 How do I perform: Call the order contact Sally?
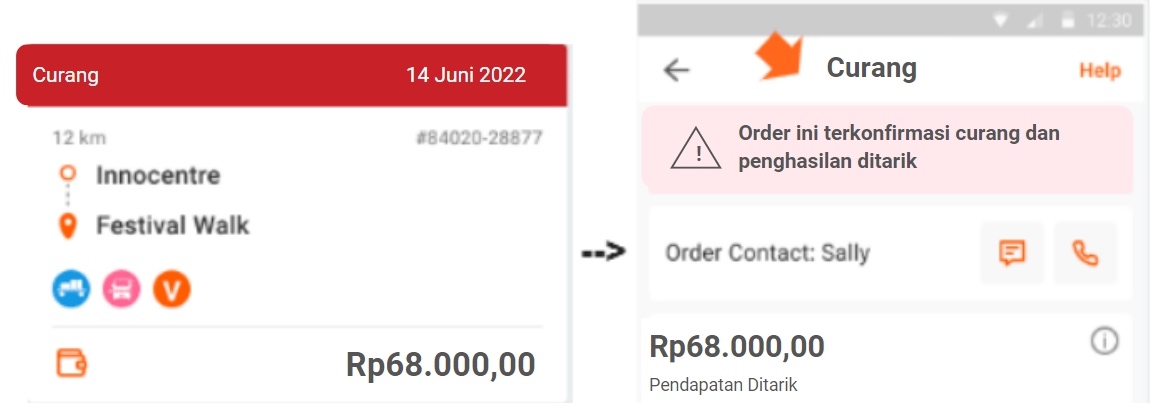point(1085,253)
